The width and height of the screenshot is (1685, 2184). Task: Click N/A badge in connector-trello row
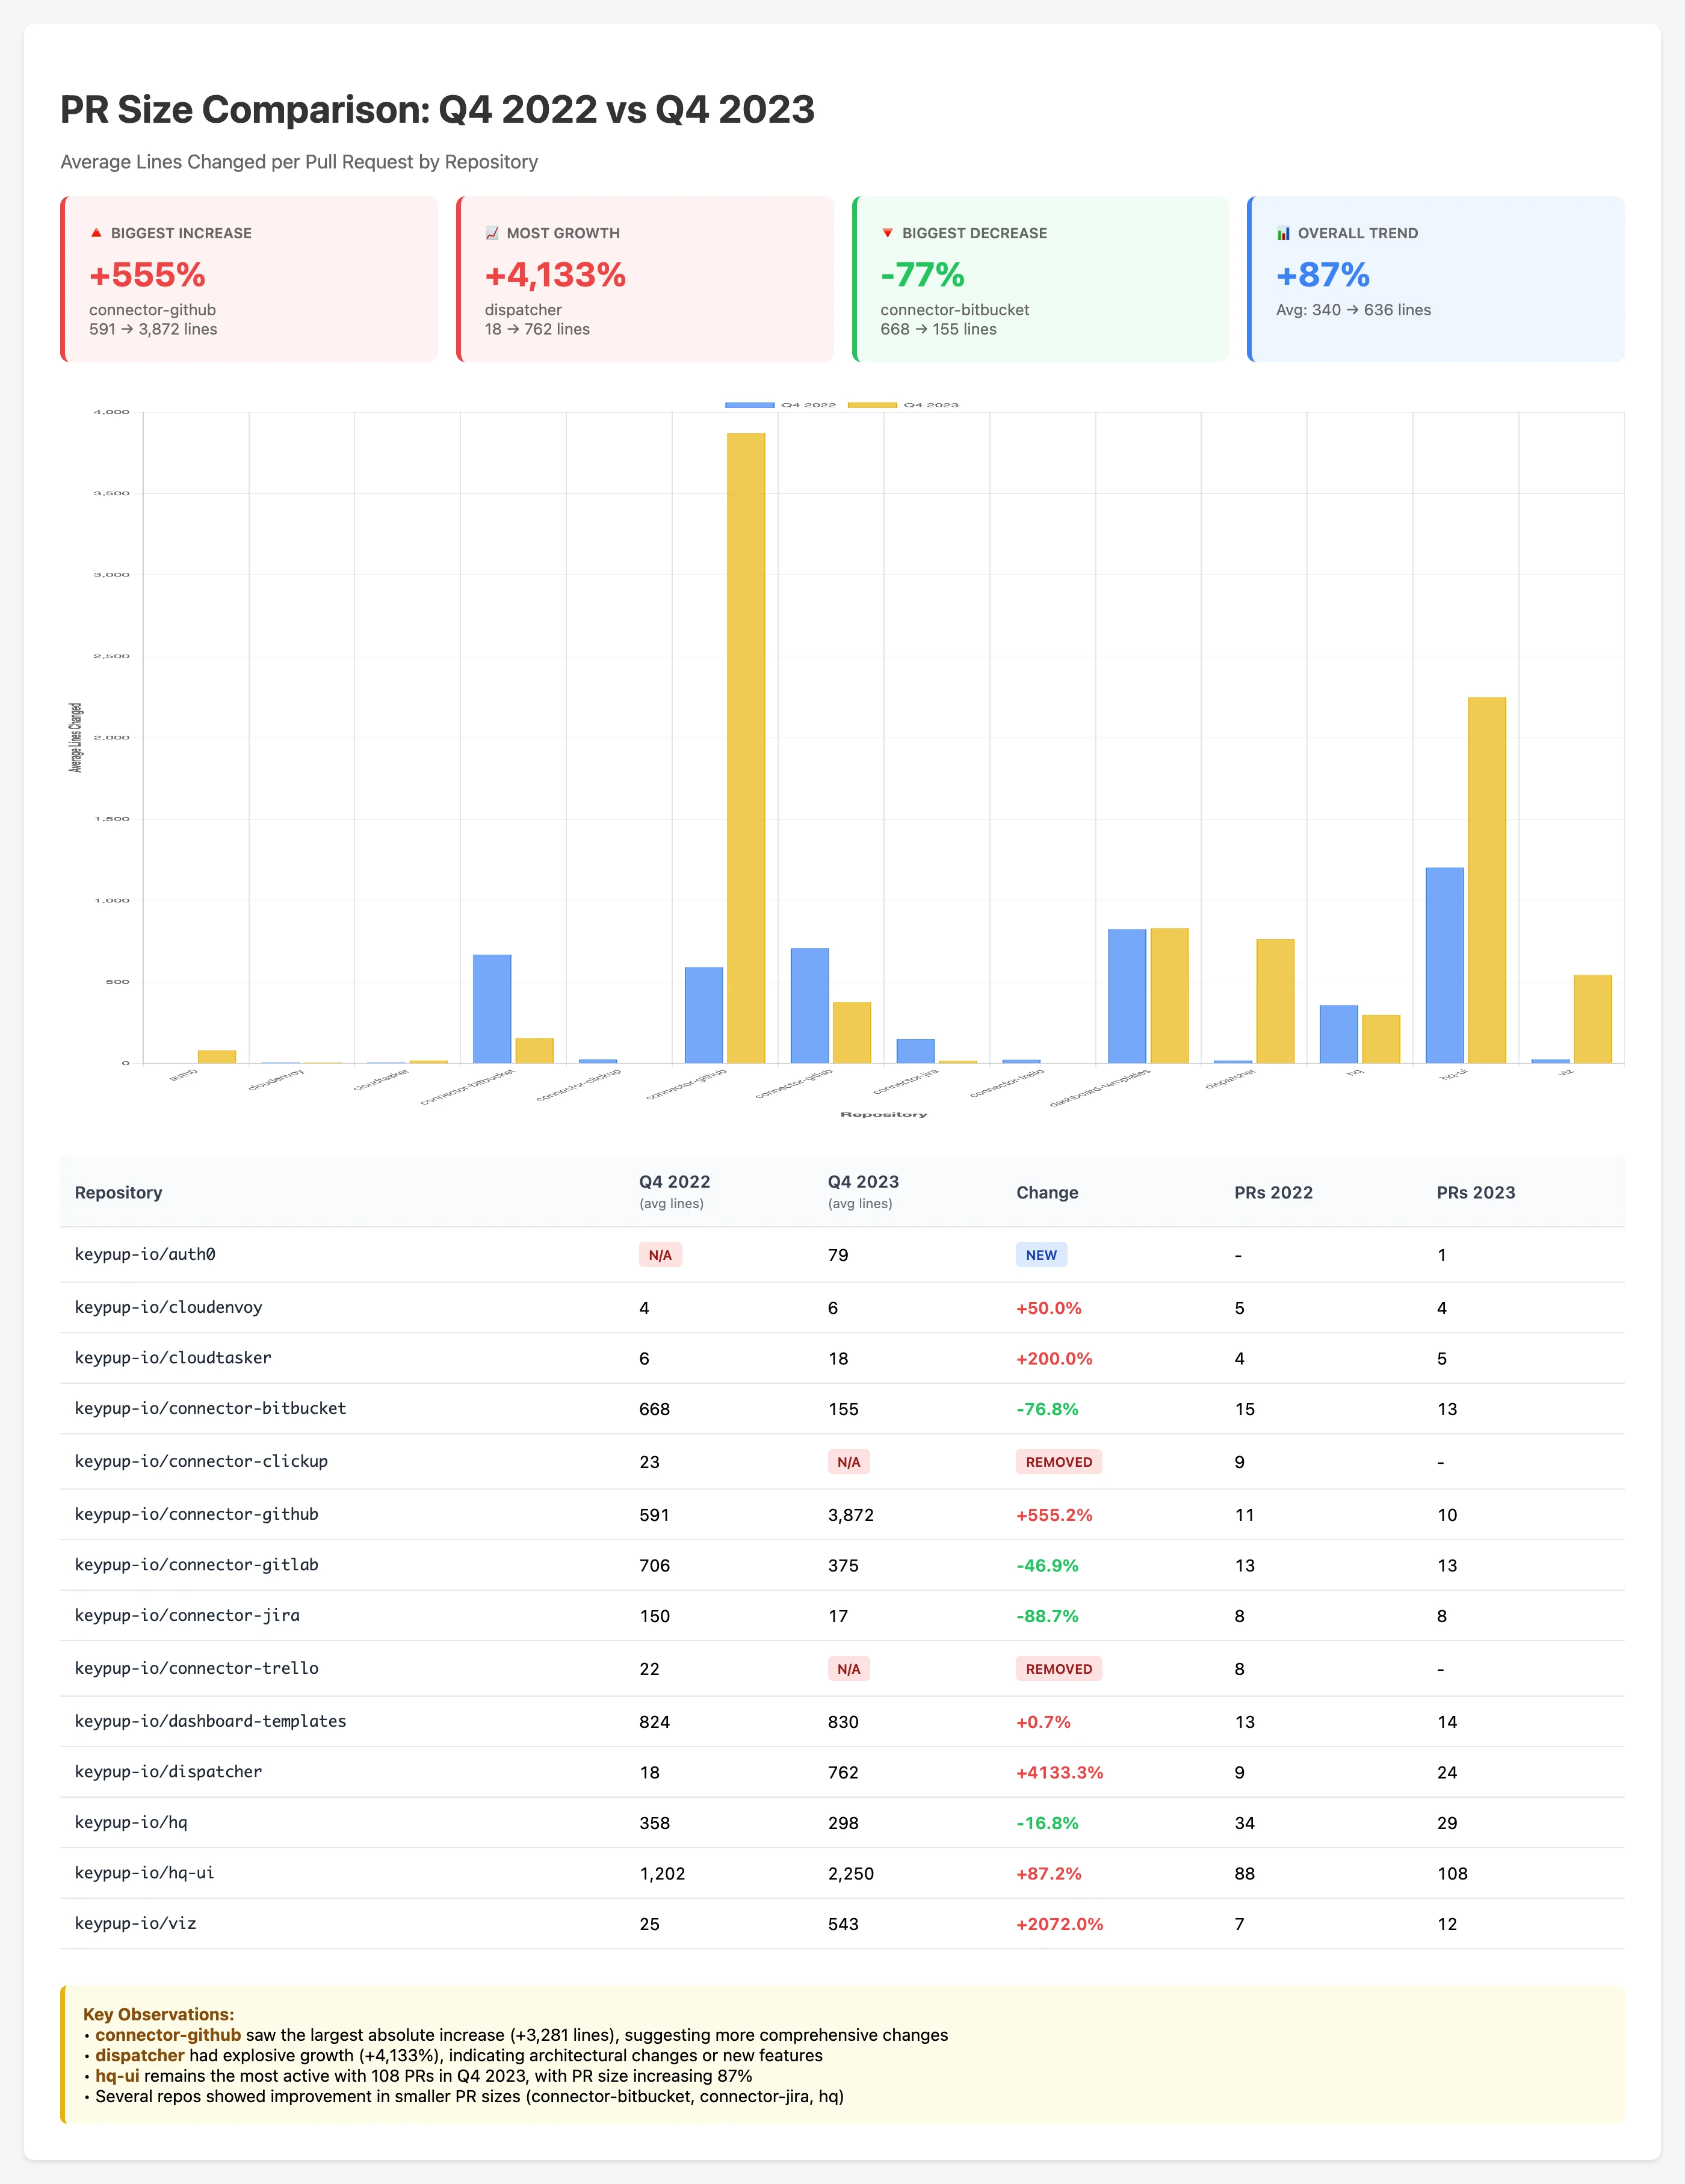point(848,1669)
